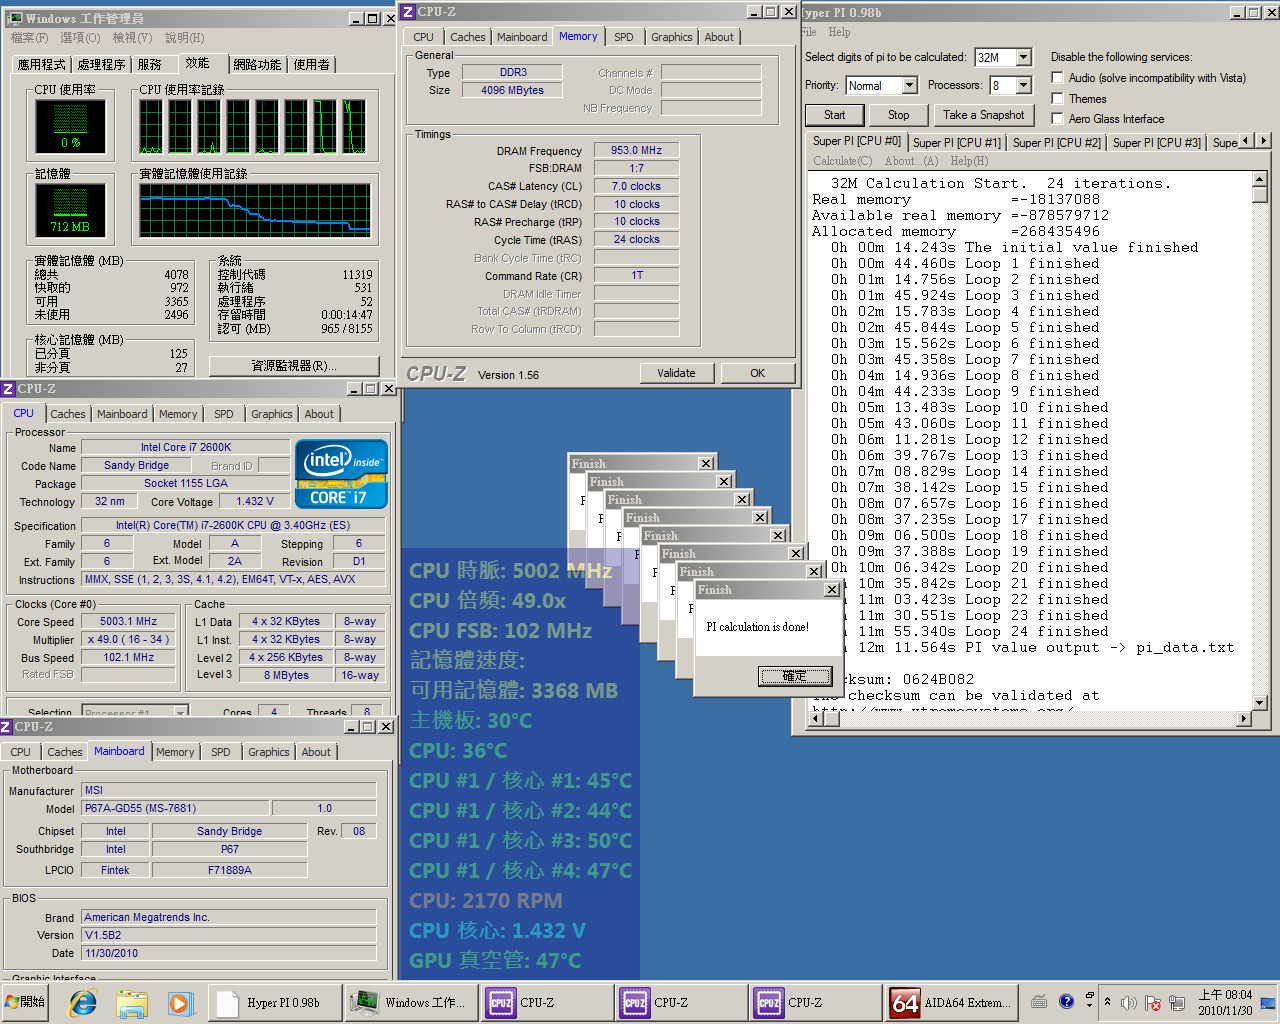This screenshot has width=1280, height=1024.
Task: Open Windows Media Player from the taskbar
Action: tap(179, 1002)
